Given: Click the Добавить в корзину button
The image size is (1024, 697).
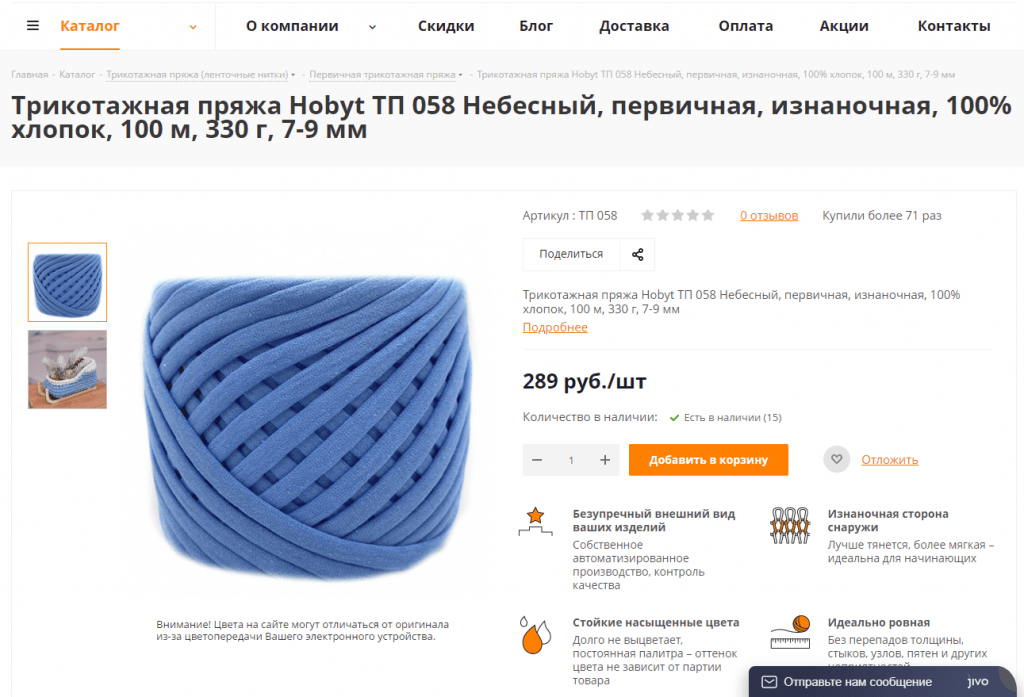Looking at the screenshot, I should pos(709,460).
